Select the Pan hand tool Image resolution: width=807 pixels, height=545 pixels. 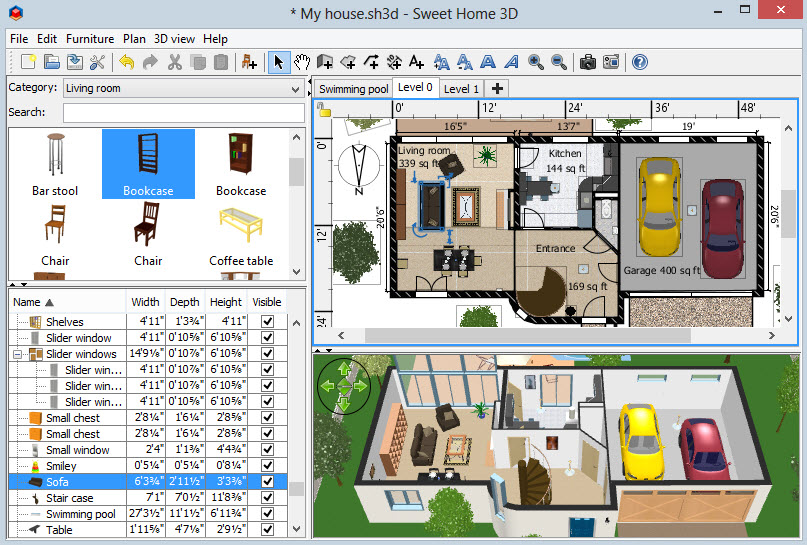301,62
